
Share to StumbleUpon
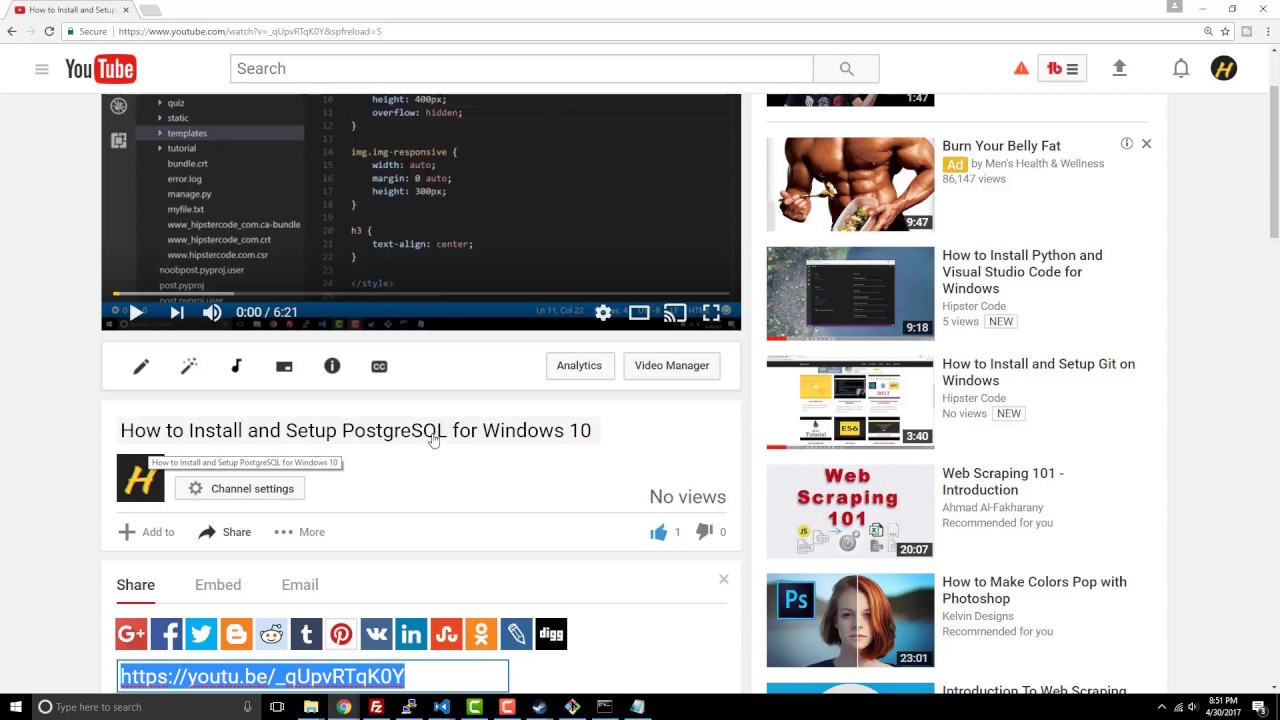click(x=446, y=634)
